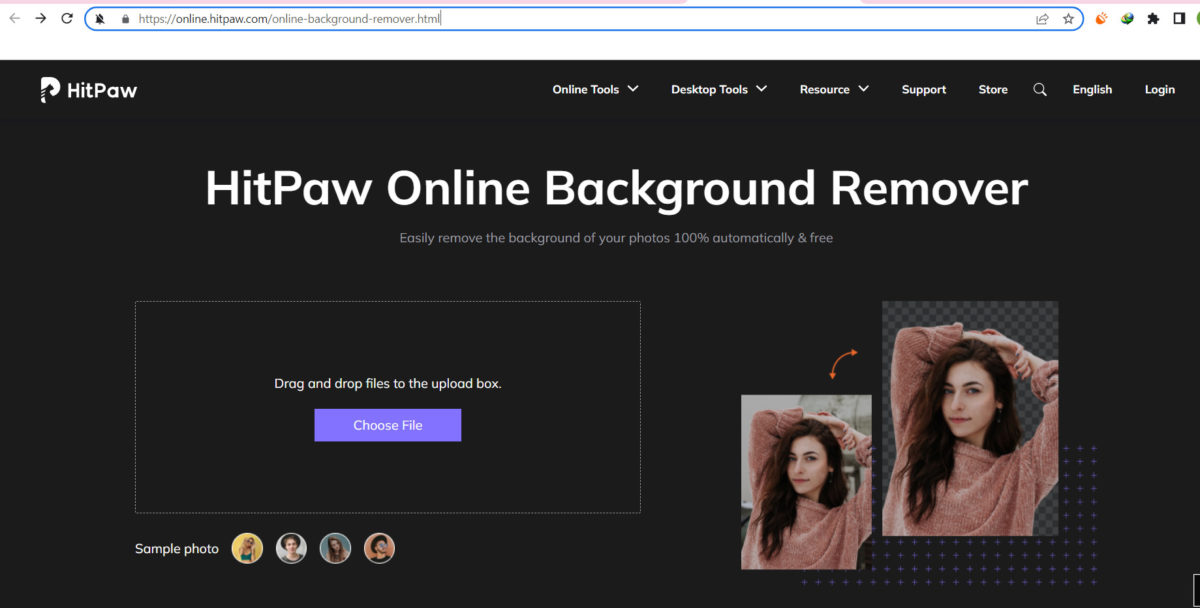
Task: Expand the Online Tools dropdown
Action: point(595,90)
